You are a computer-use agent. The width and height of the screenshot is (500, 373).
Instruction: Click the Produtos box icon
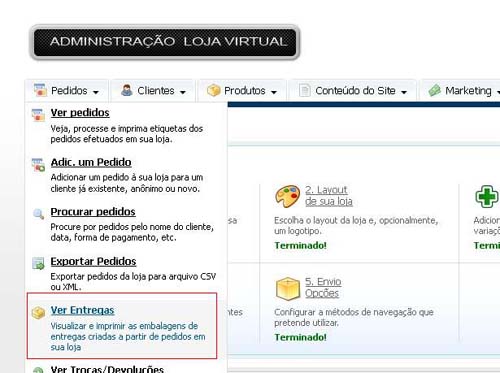click(213, 90)
